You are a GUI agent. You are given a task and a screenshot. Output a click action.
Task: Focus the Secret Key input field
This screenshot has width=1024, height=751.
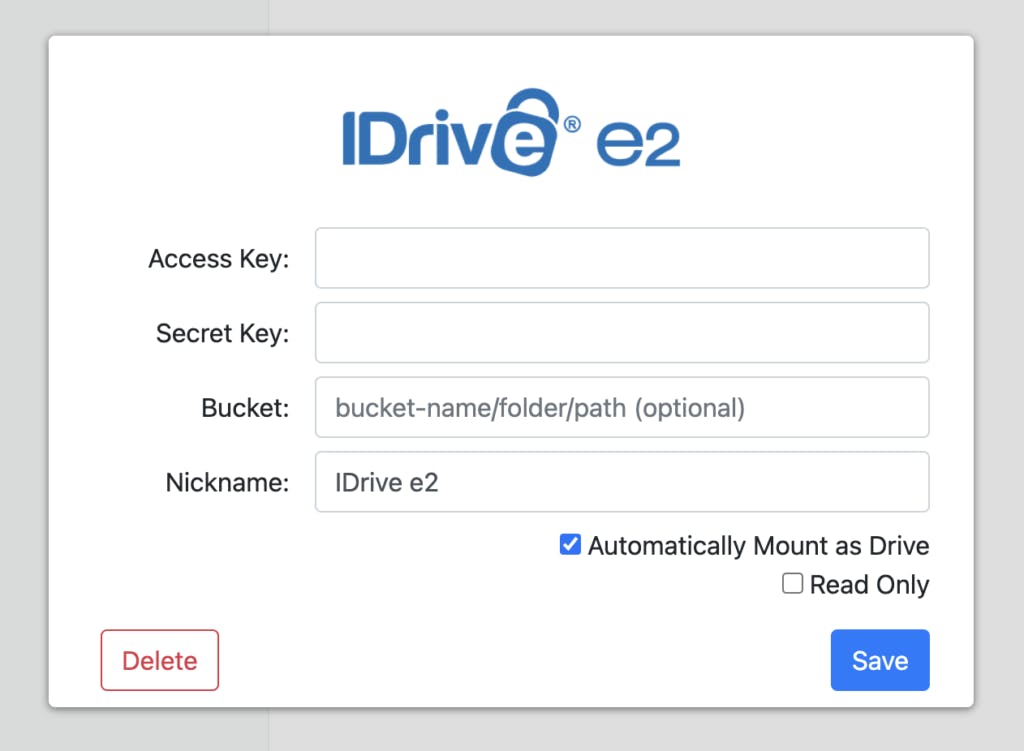pyautogui.click(x=622, y=332)
